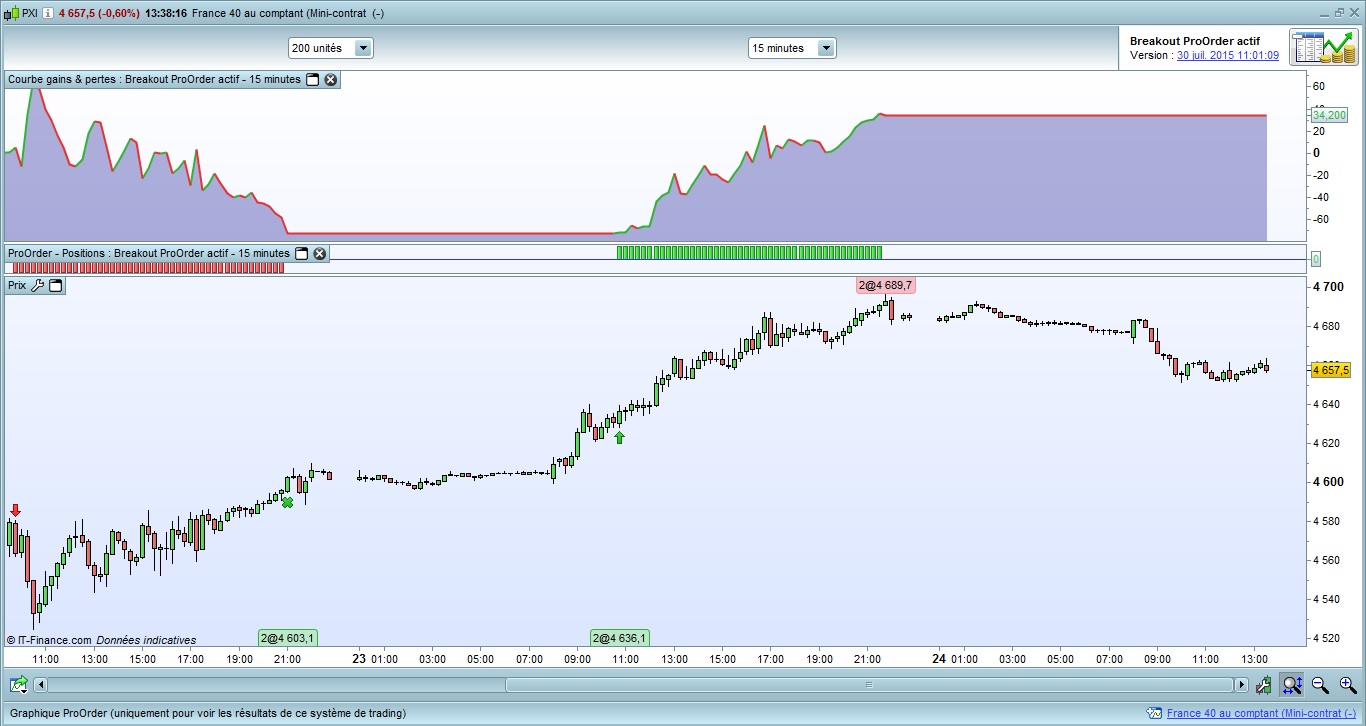The height and width of the screenshot is (726, 1366).
Task: Click the Graphique ProOrder status bar text
Action: [x=206, y=713]
